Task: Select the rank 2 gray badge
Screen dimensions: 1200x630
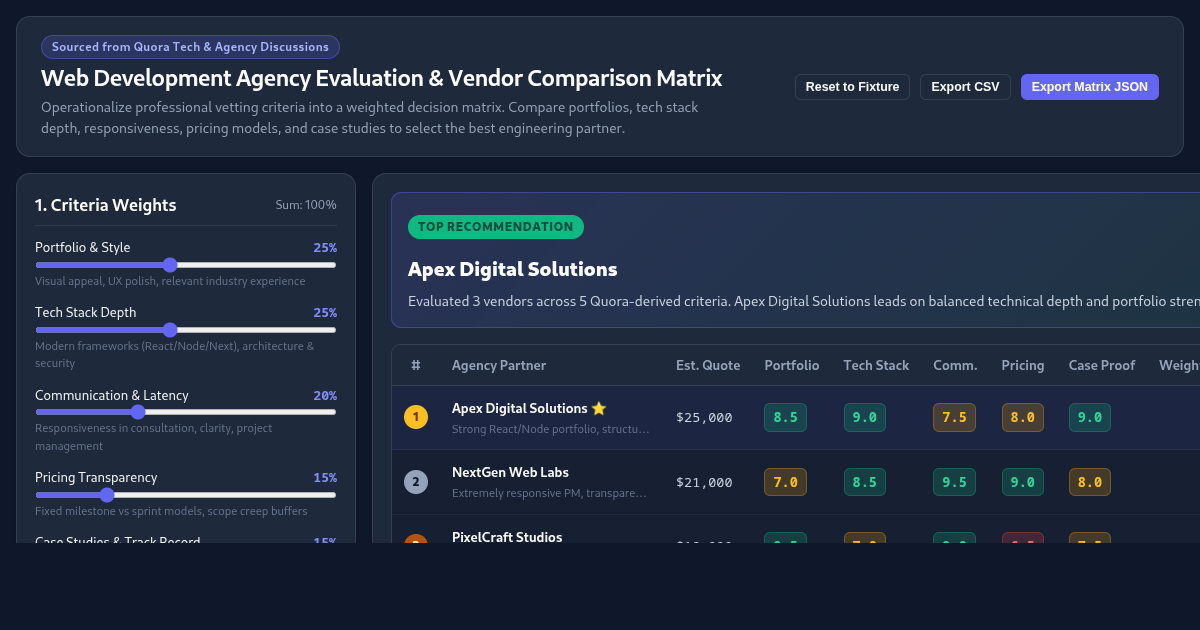Action: [416, 482]
